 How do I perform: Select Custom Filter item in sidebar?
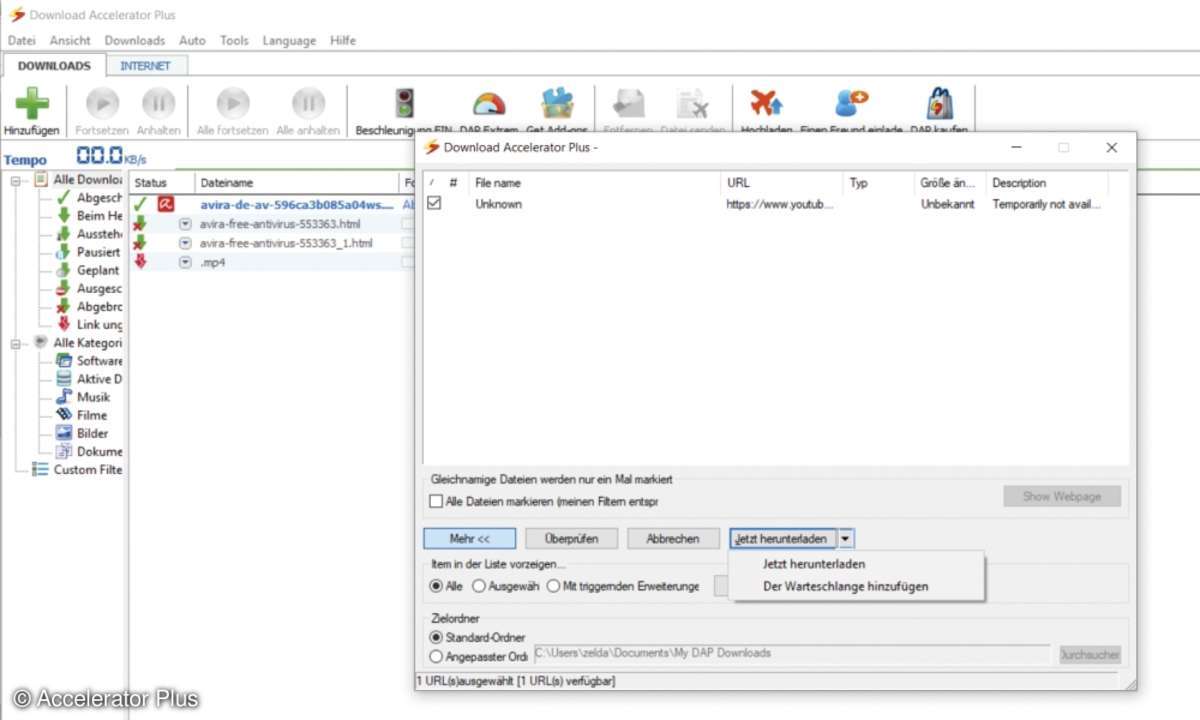78,469
